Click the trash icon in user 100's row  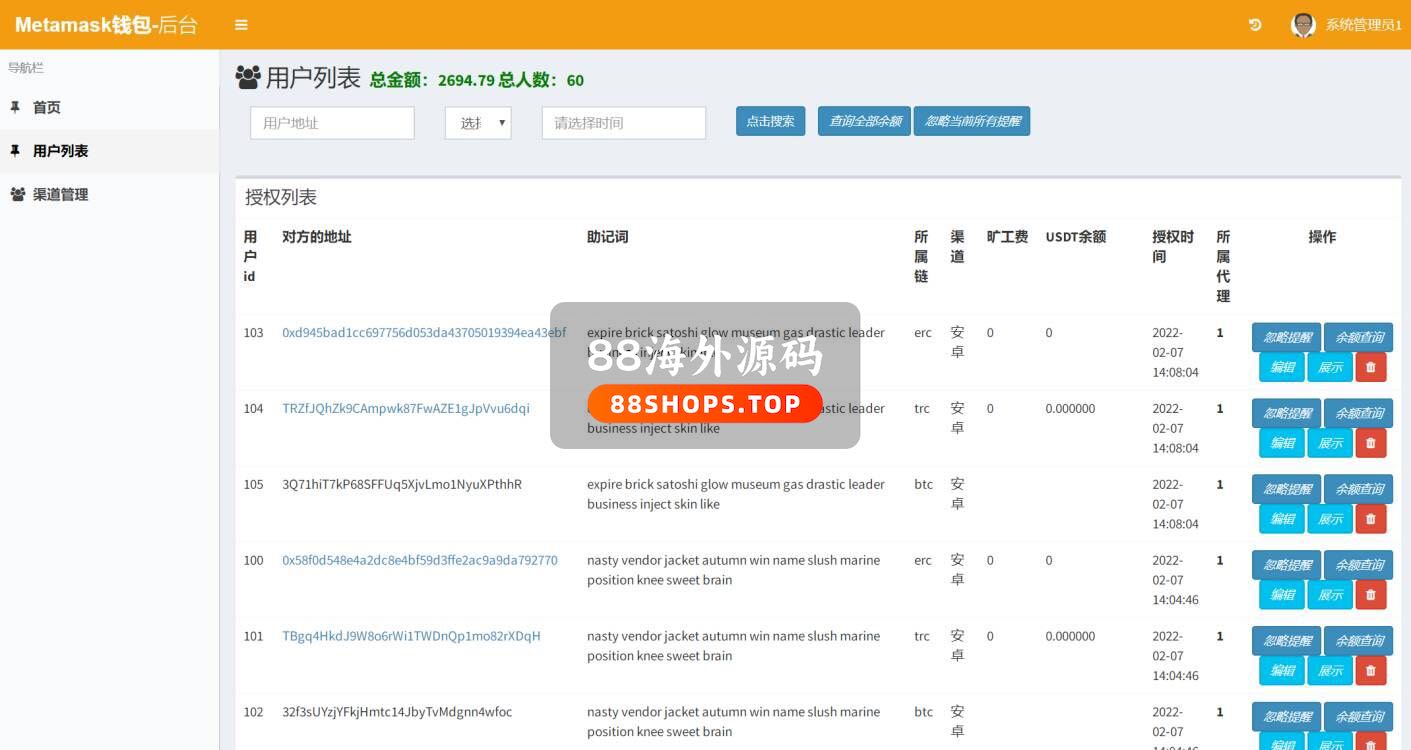coord(1370,595)
